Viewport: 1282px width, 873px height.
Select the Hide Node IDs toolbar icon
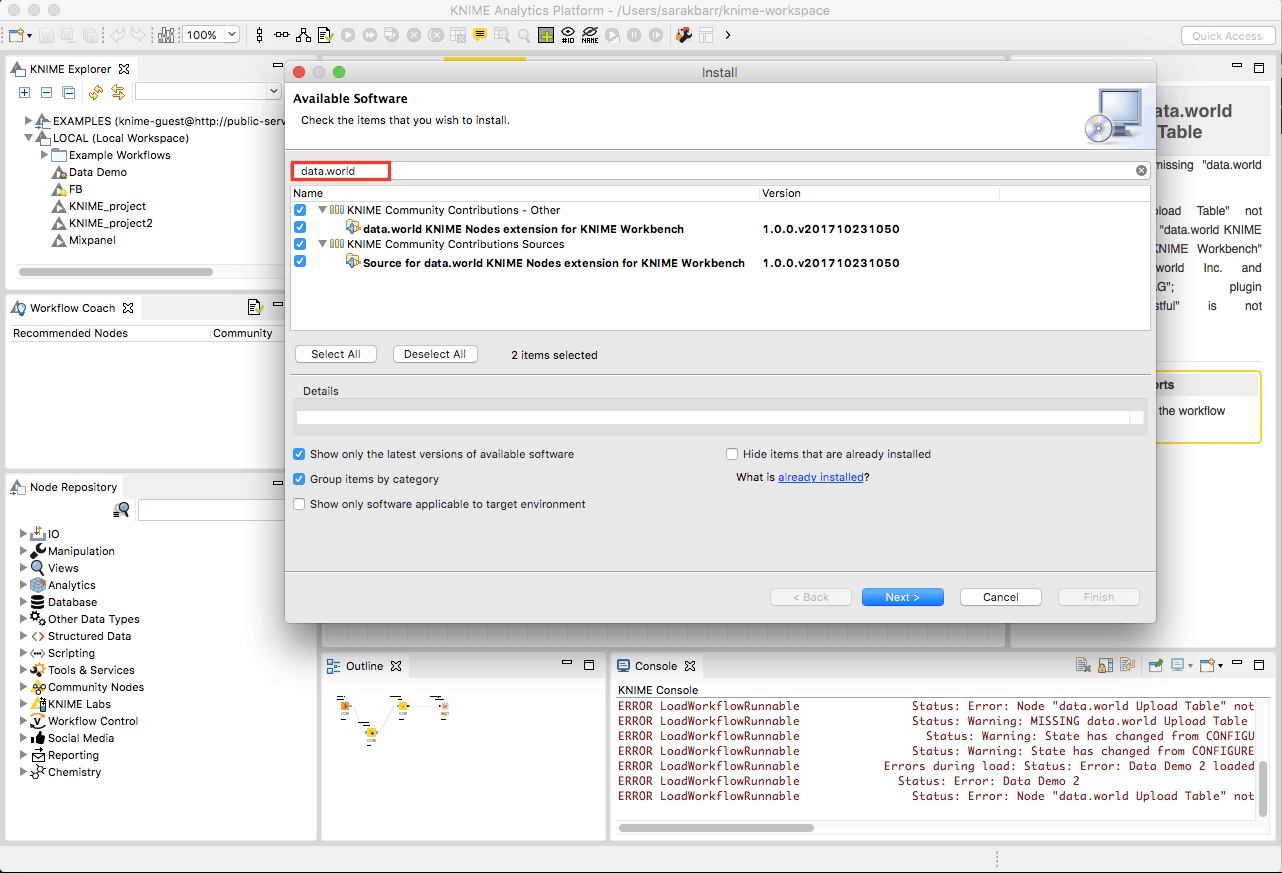pyautogui.click(x=566, y=35)
